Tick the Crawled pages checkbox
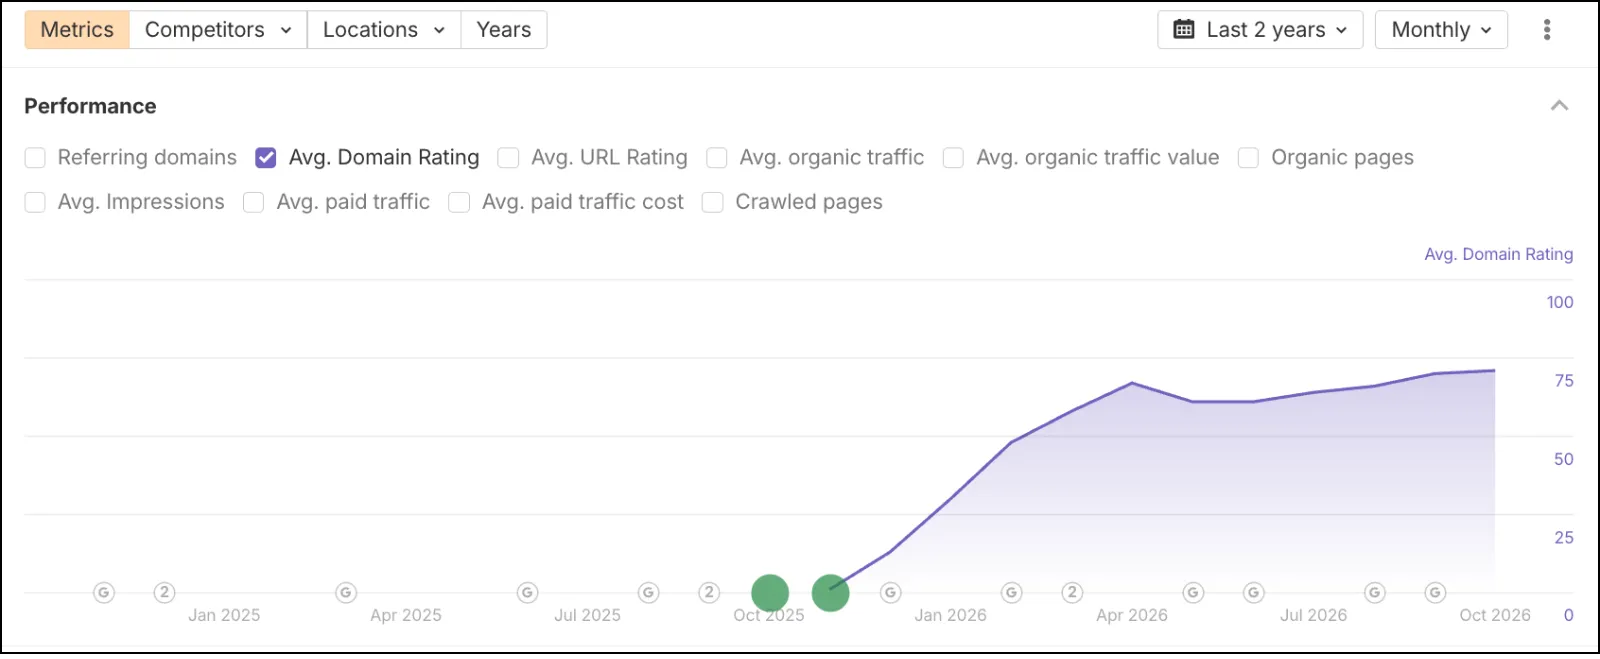Viewport: 1600px width, 659px height. click(x=712, y=203)
